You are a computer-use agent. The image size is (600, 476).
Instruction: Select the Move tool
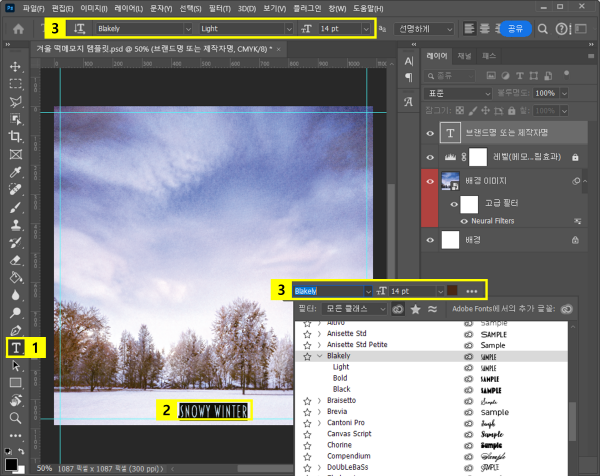tap(15, 67)
